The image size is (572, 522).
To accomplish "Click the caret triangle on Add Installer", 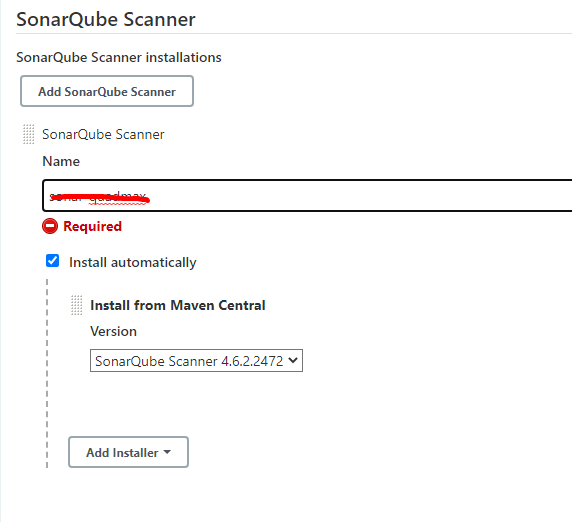I will (x=167, y=452).
